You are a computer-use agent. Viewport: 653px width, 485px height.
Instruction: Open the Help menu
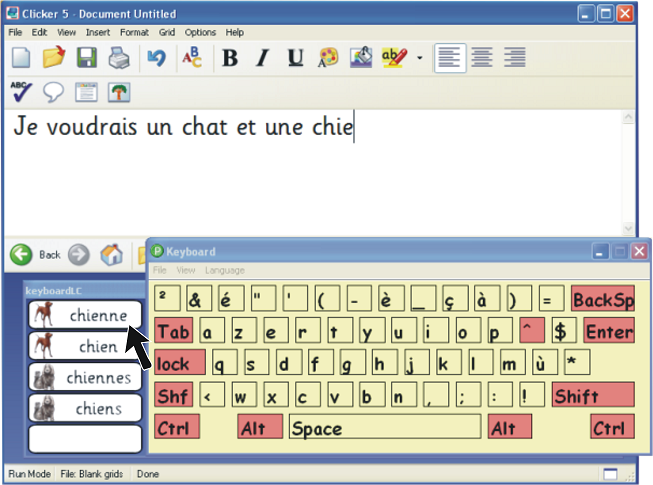[x=234, y=32]
